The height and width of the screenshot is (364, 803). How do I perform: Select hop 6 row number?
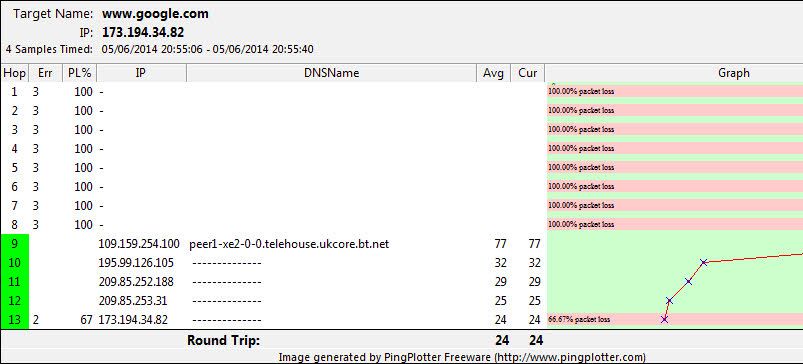14,186
